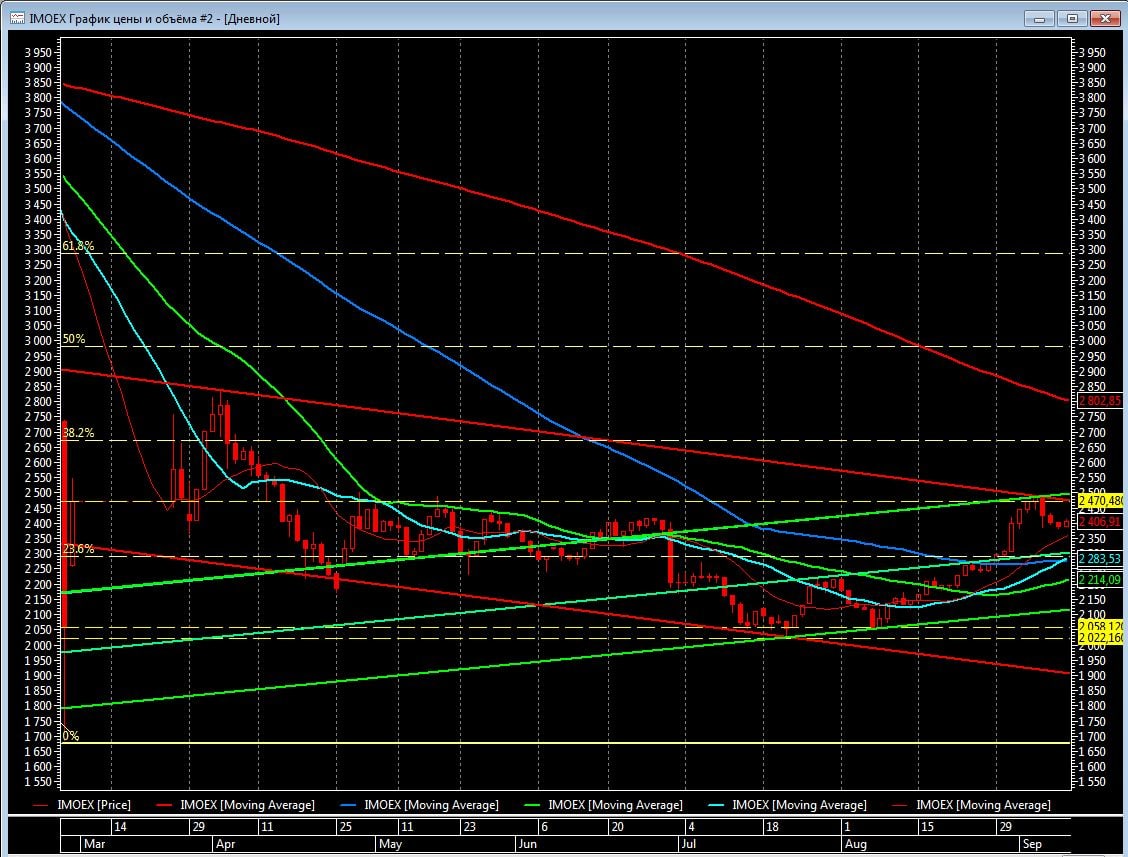Select the 61.8% Fibonacci level label

coord(78,246)
